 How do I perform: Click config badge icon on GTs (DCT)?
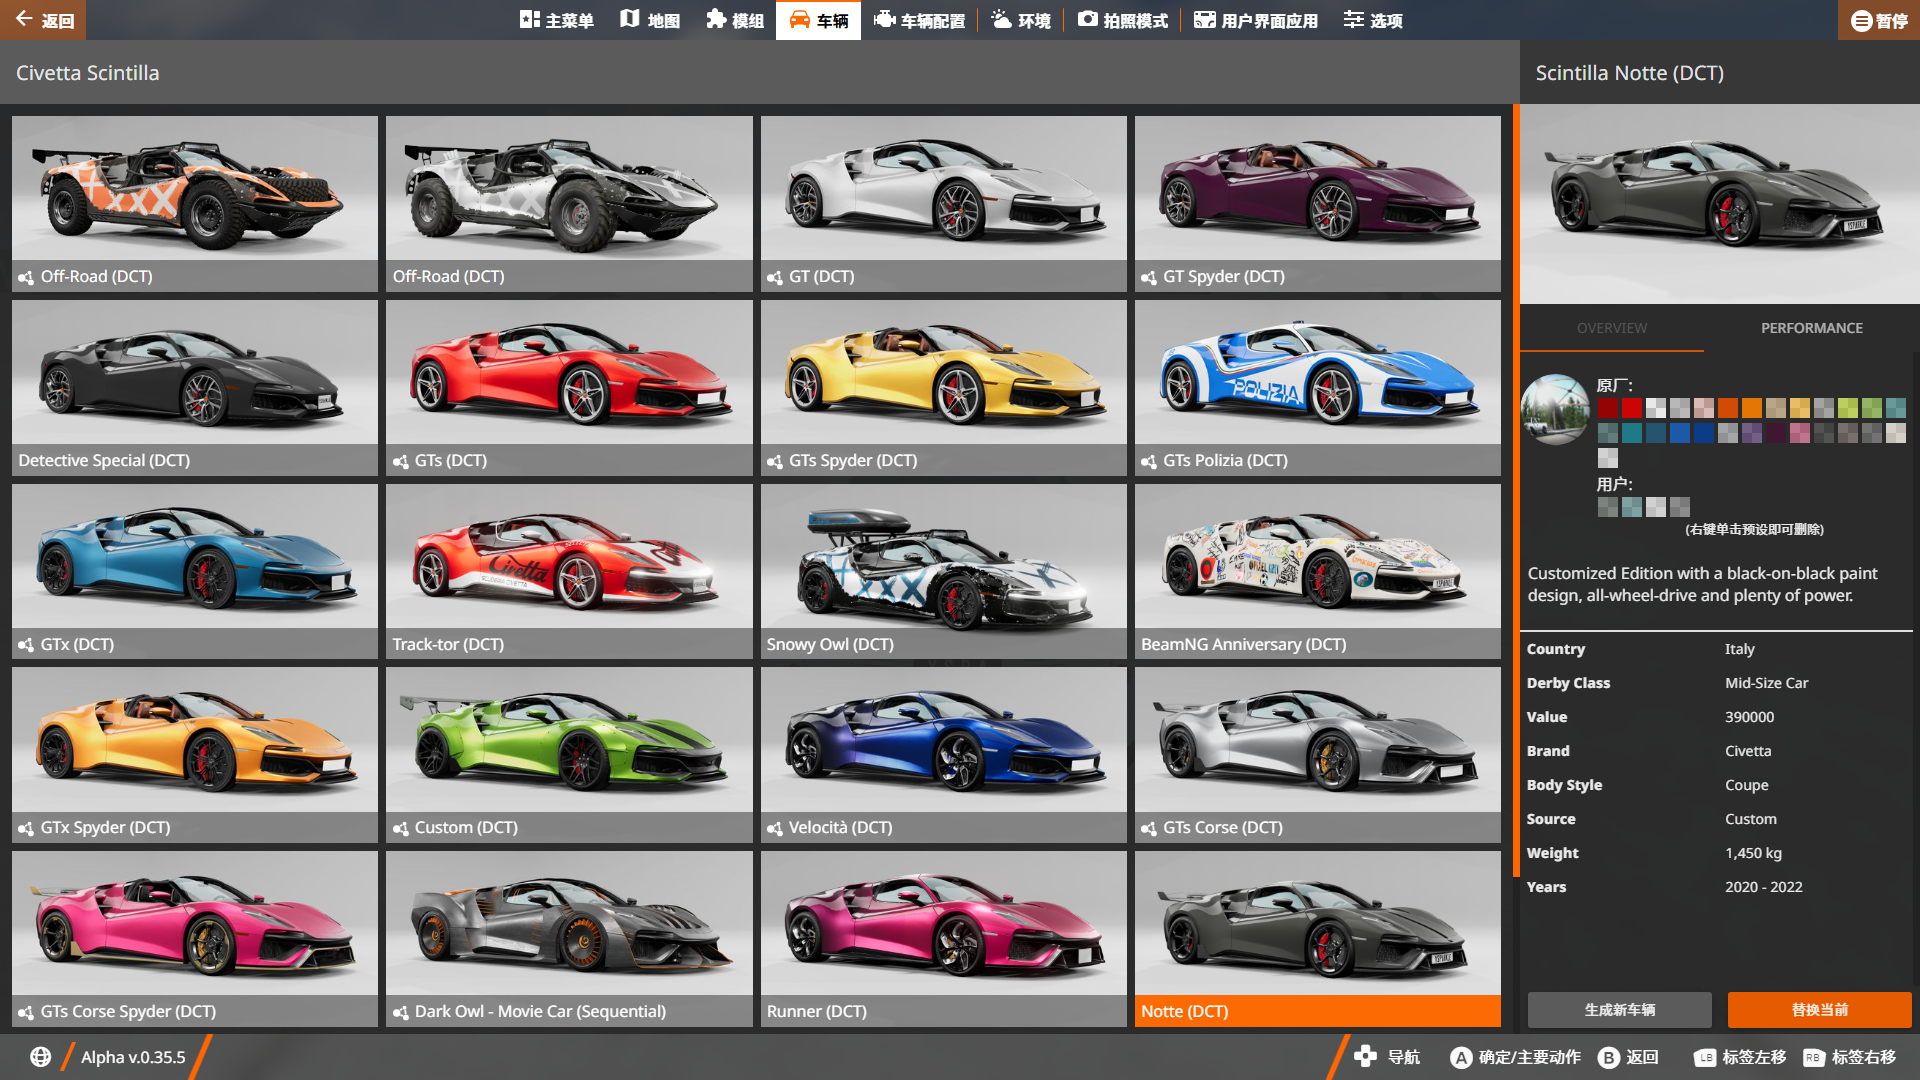click(401, 461)
